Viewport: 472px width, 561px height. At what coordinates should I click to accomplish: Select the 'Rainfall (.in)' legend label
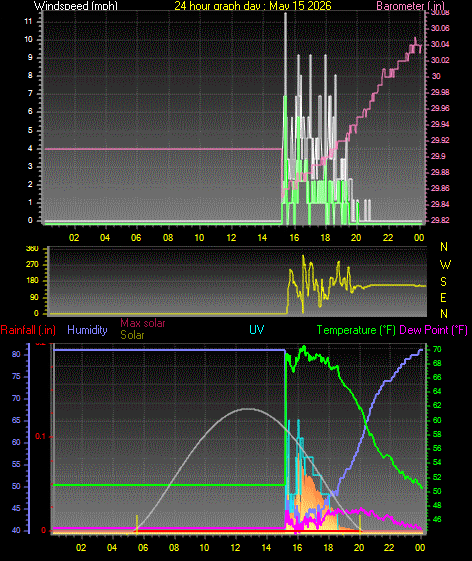pos(28,330)
